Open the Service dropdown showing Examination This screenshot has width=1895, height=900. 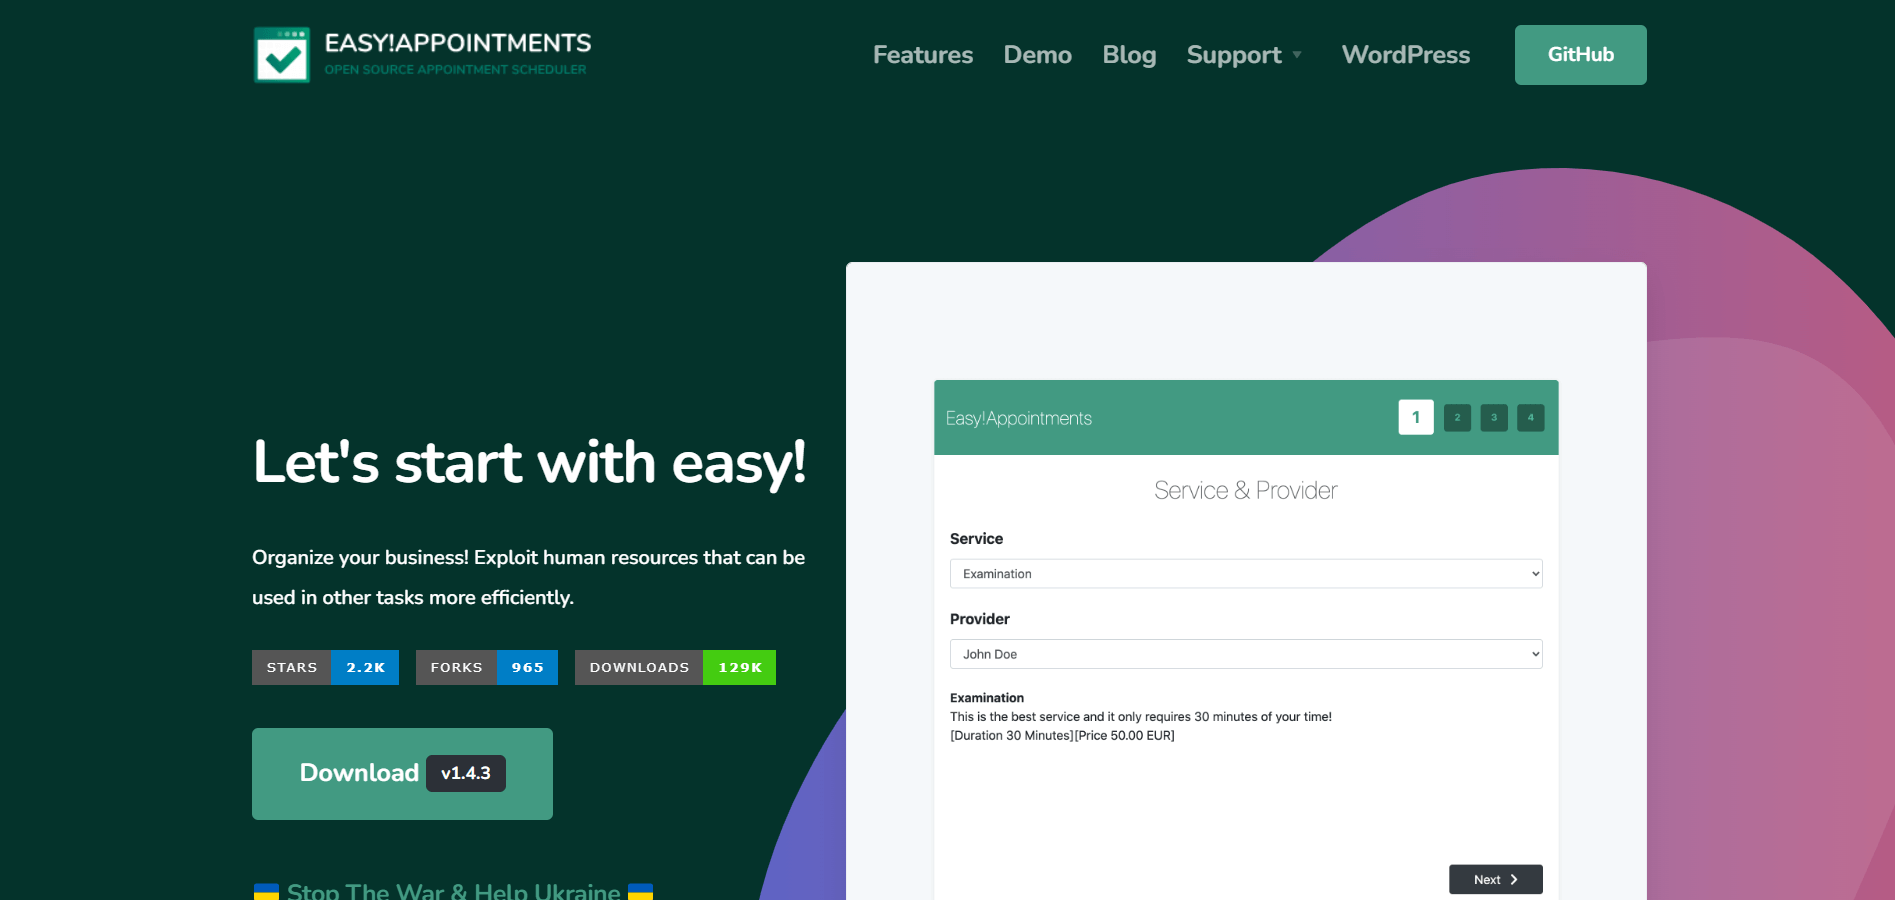click(1246, 574)
